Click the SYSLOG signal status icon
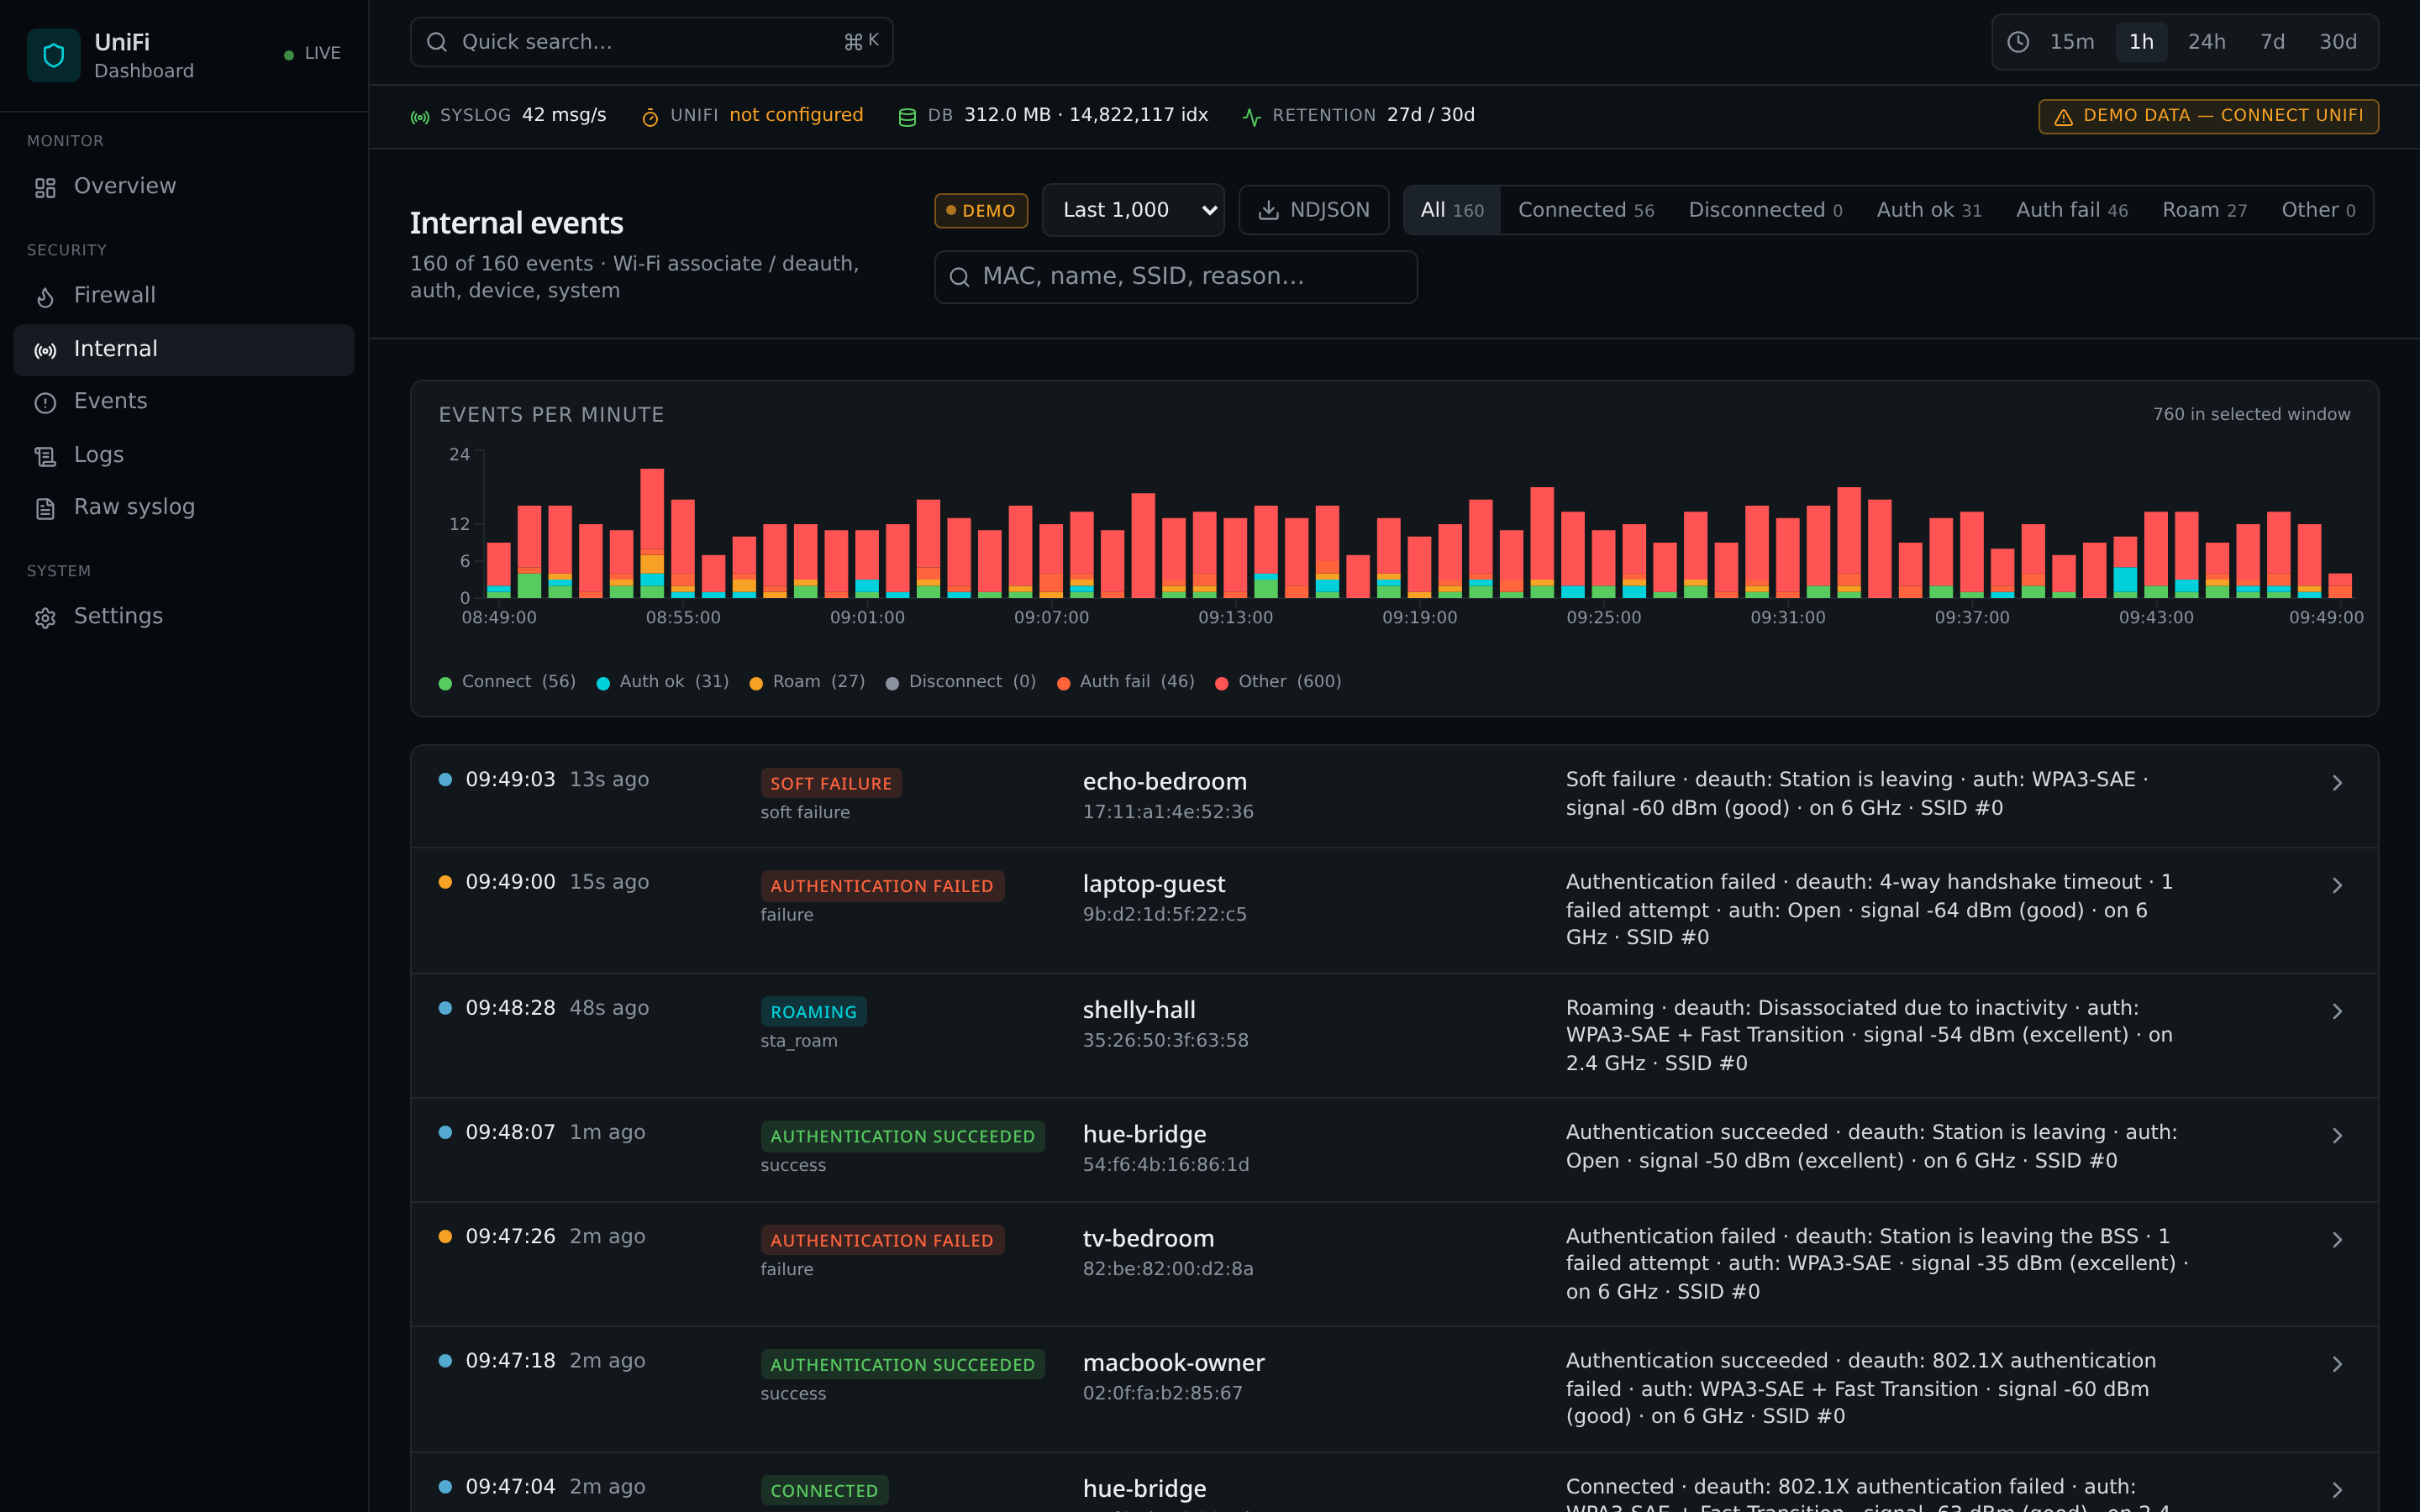Image resolution: width=2420 pixels, height=1512 pixels. click(x=420, y=117)
